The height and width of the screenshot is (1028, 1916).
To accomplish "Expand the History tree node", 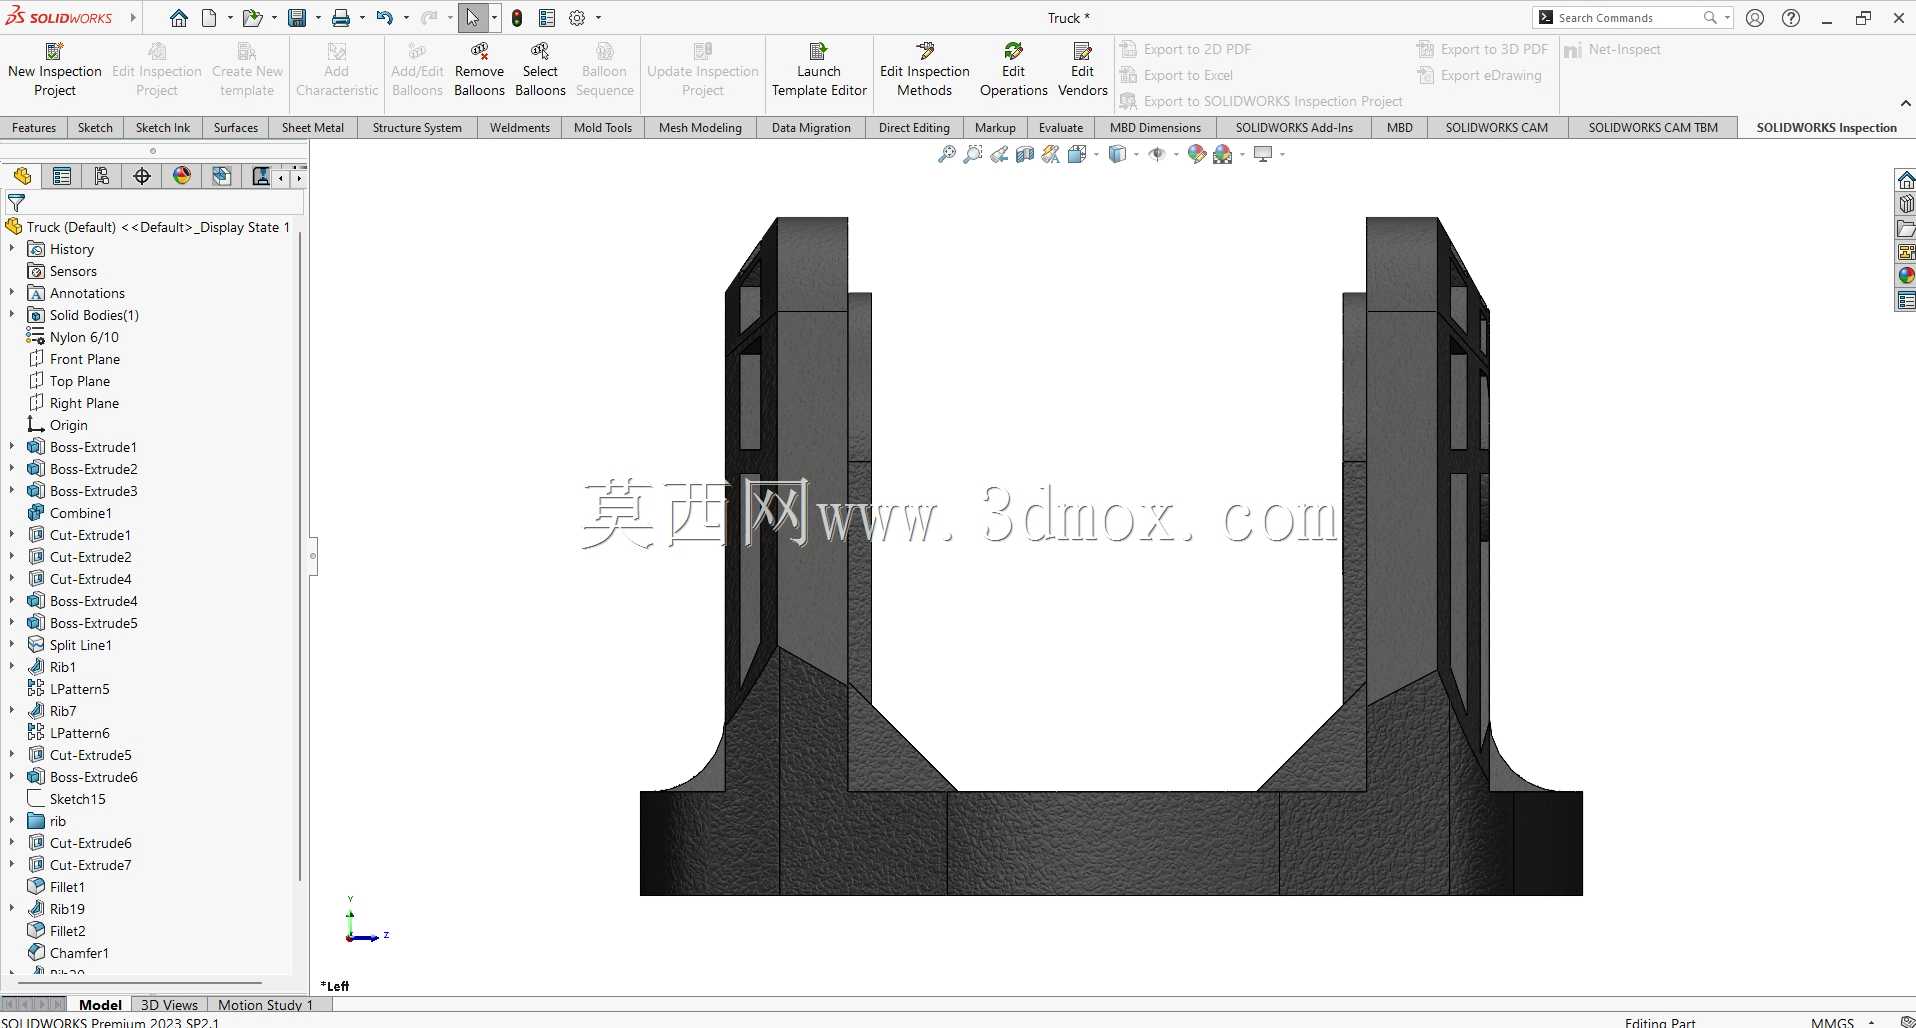I will (x=12, y=249).
